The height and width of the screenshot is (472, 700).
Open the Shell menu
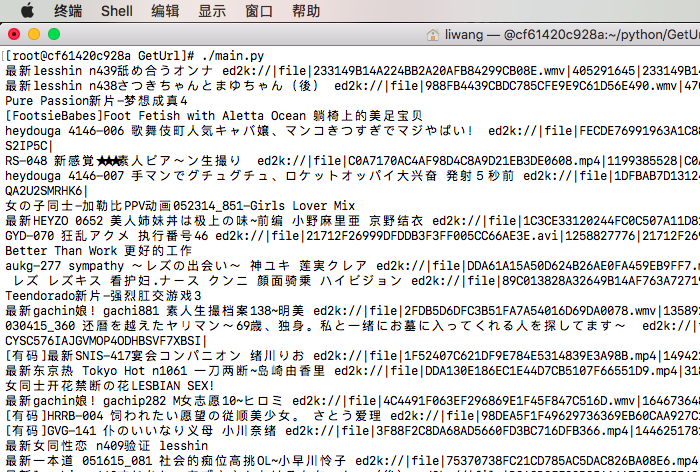117,11
